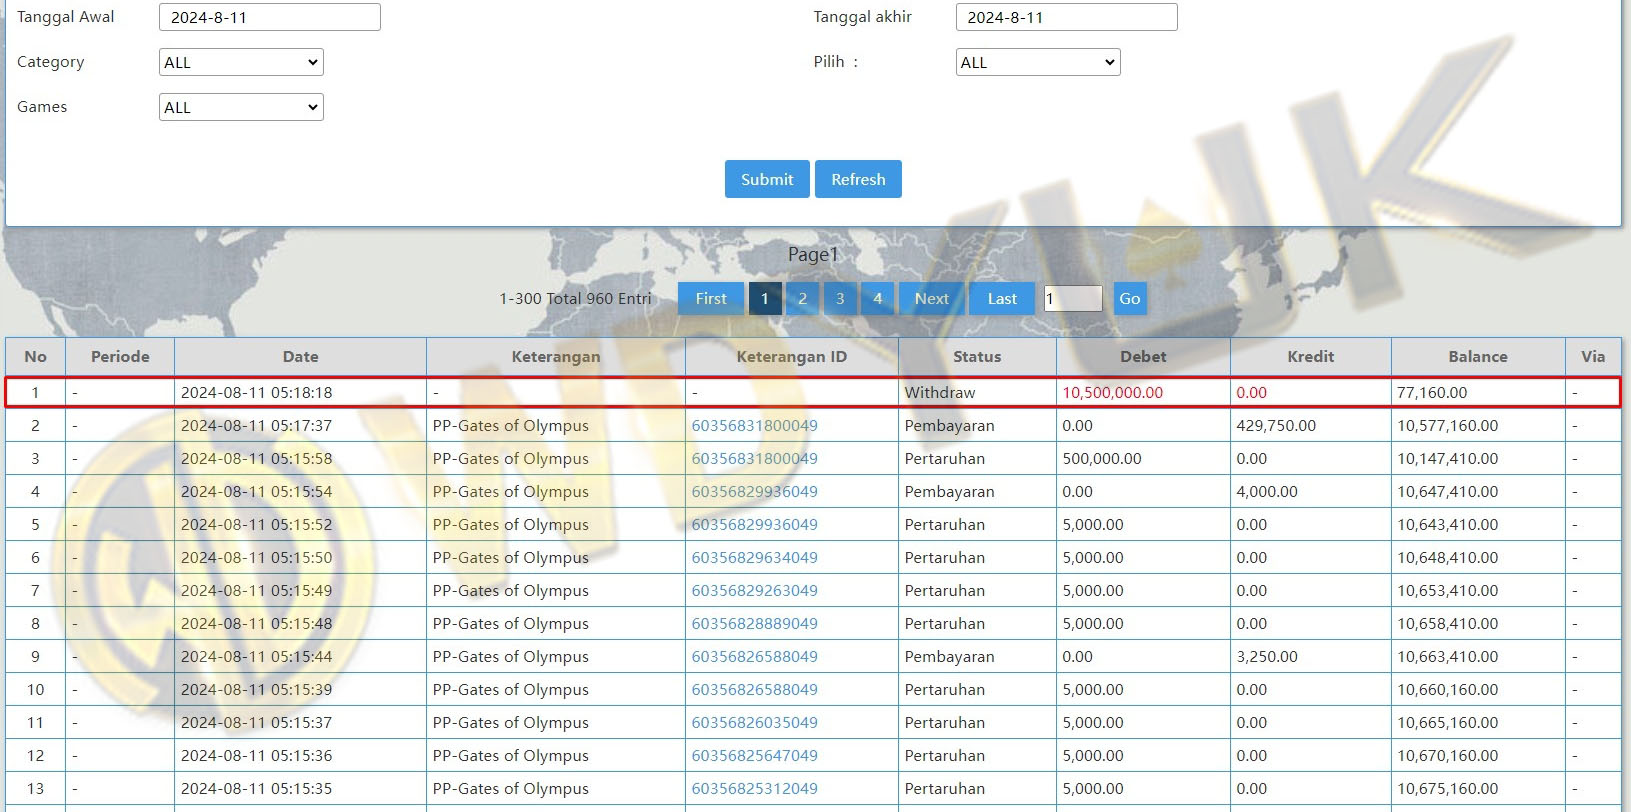The image size is (1631, 812).
Task: Open link 60356825647049
Action: [x=754, y=755]
